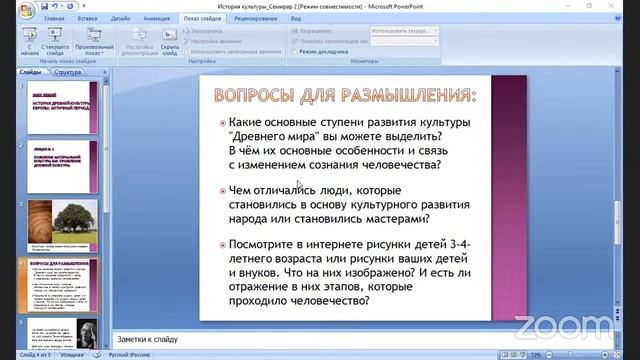Viewport: 640px width, 360px height.
Task: Select slide 3 thumbnail with tree image
Action: [62, 226]
